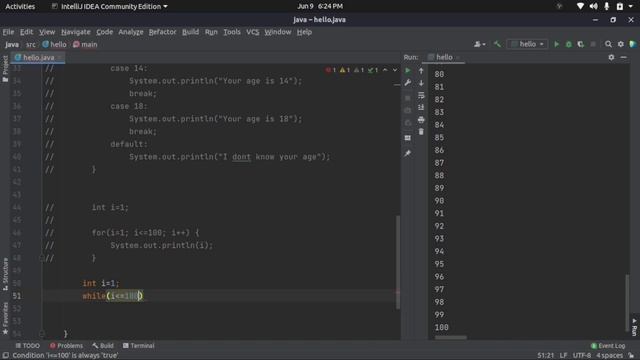Viewport: 640px width, 360px height.
Task: Click the Run console vertical scrollbar
Action: [627, 302]
